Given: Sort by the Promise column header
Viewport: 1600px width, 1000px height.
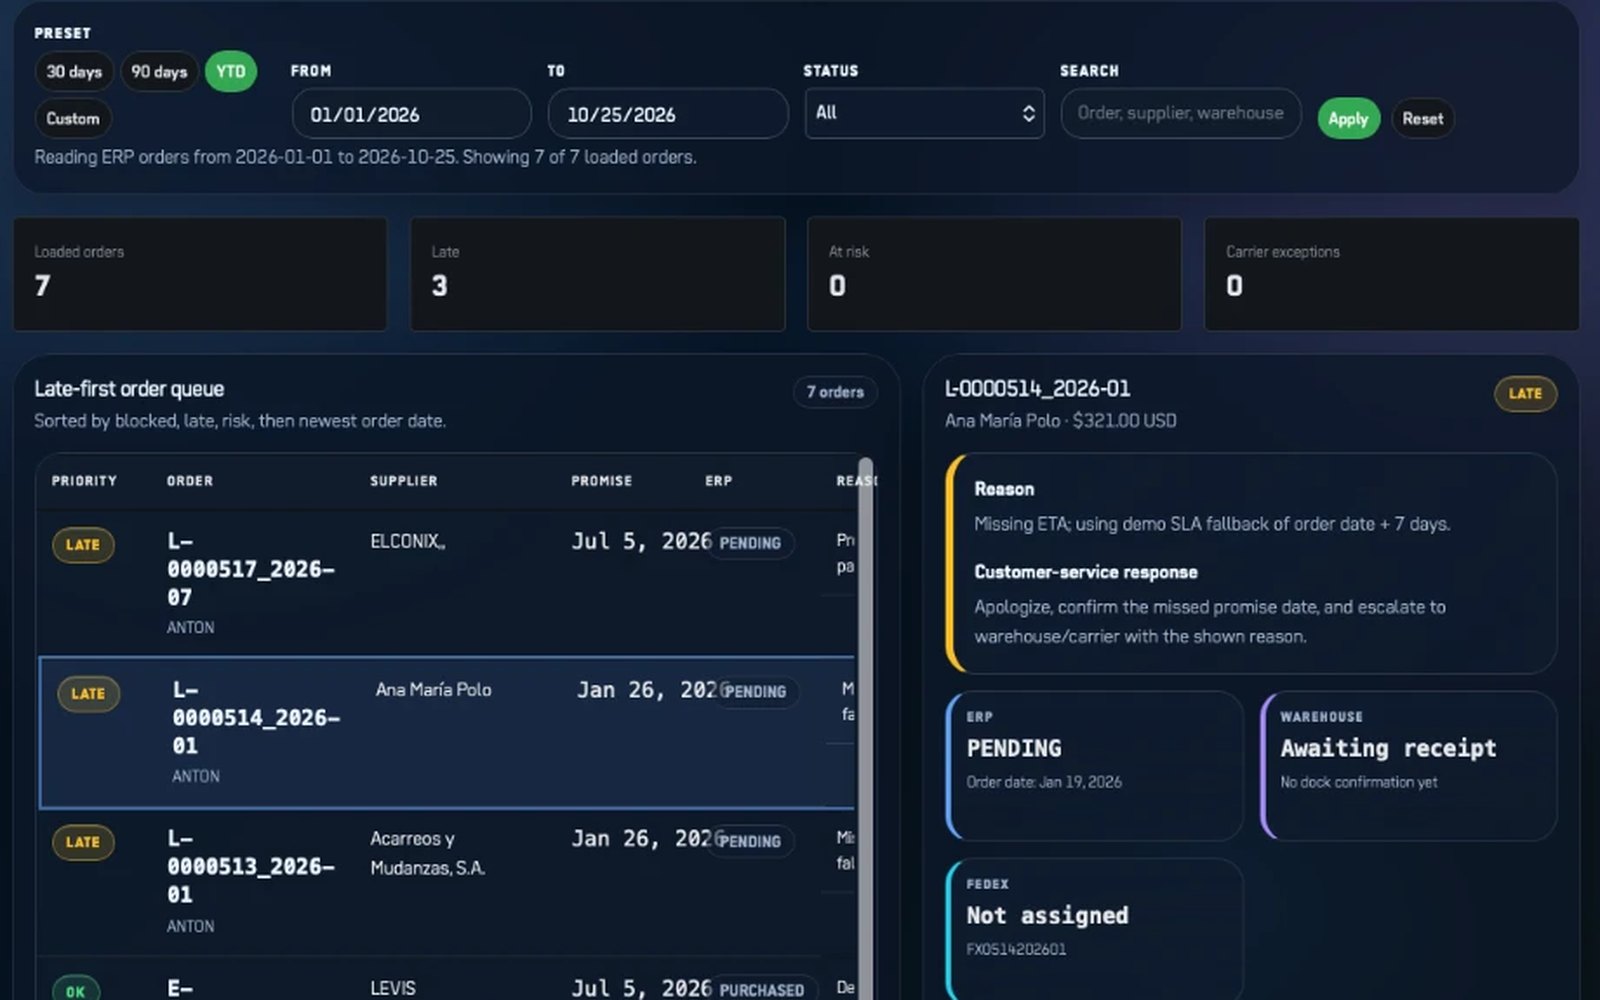Looking at the screenshot, I should 601,481.
